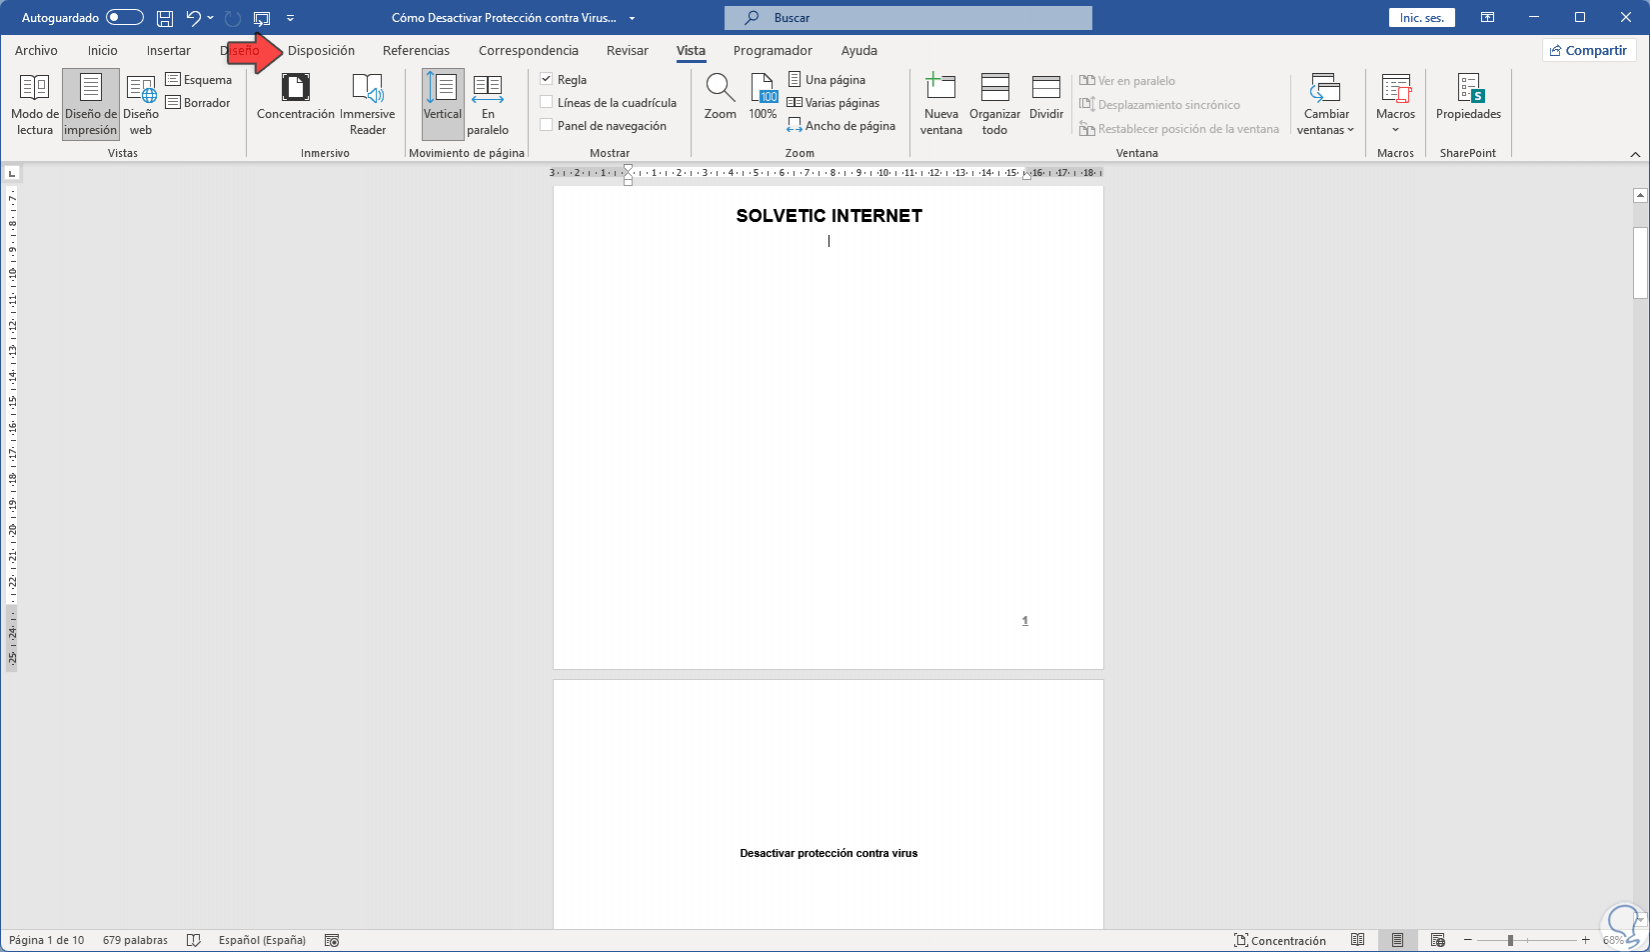
Task: Open the Zoom dialog magnifier
Action: coord(720,97)
